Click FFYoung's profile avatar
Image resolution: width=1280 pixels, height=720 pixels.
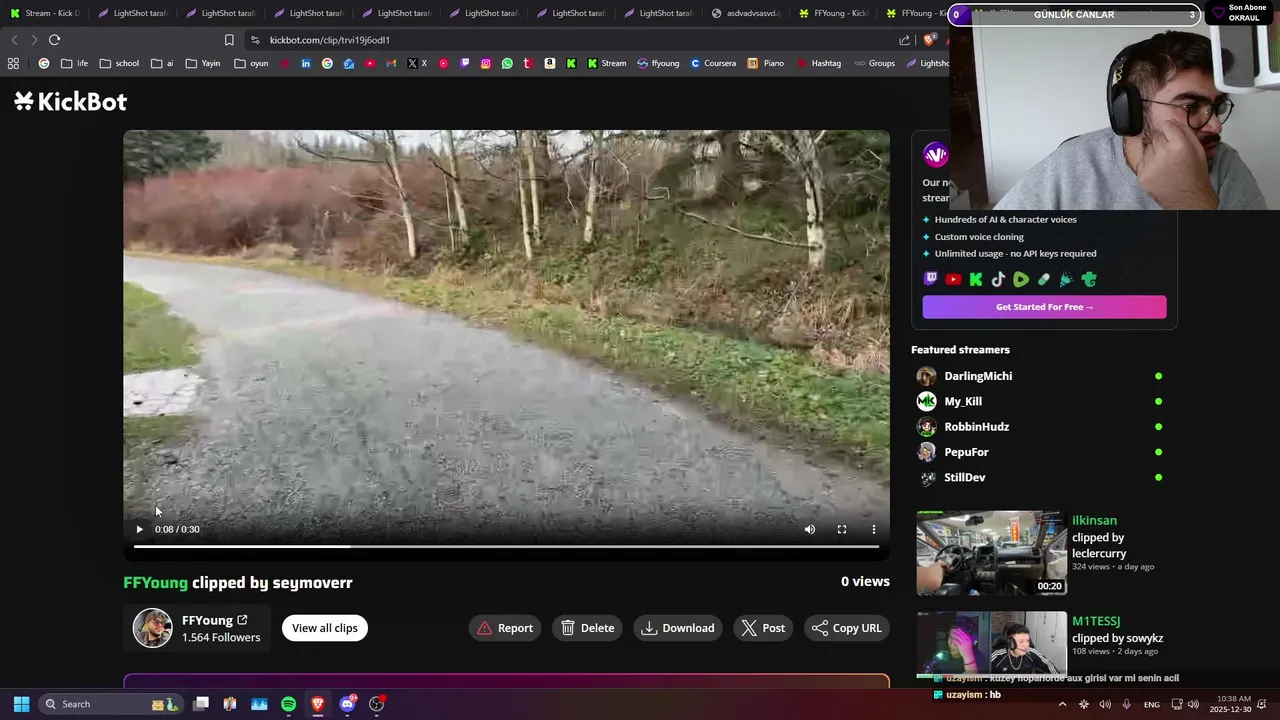coord(153,628)
